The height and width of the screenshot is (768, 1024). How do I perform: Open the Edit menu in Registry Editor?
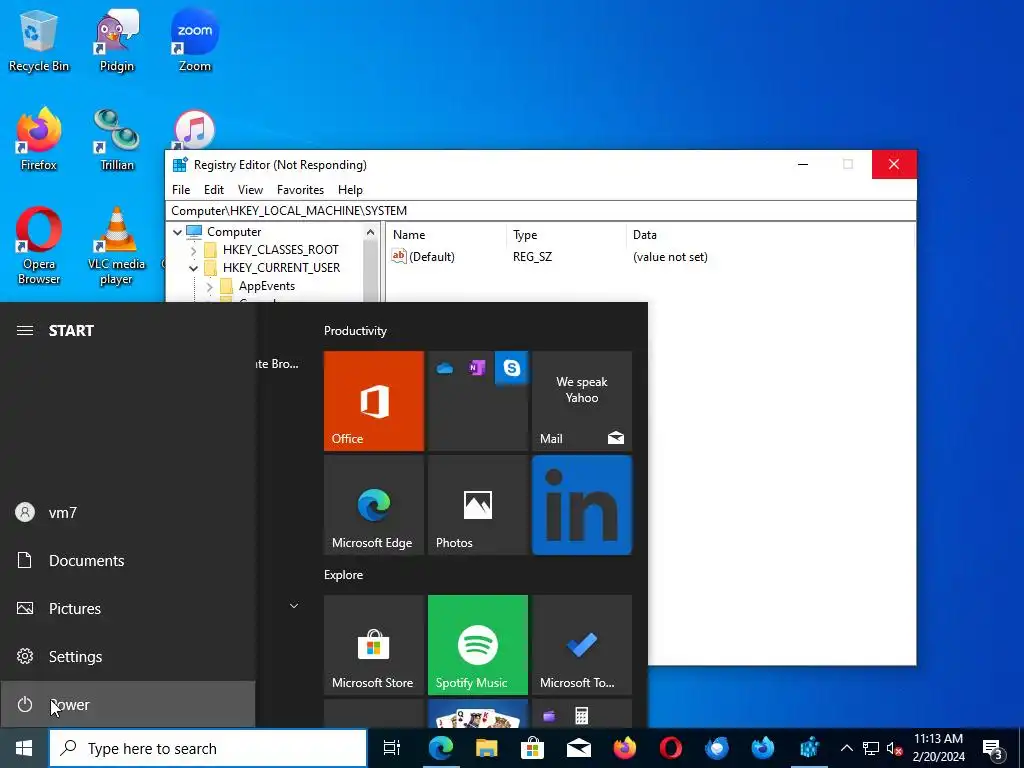point(214,190)
